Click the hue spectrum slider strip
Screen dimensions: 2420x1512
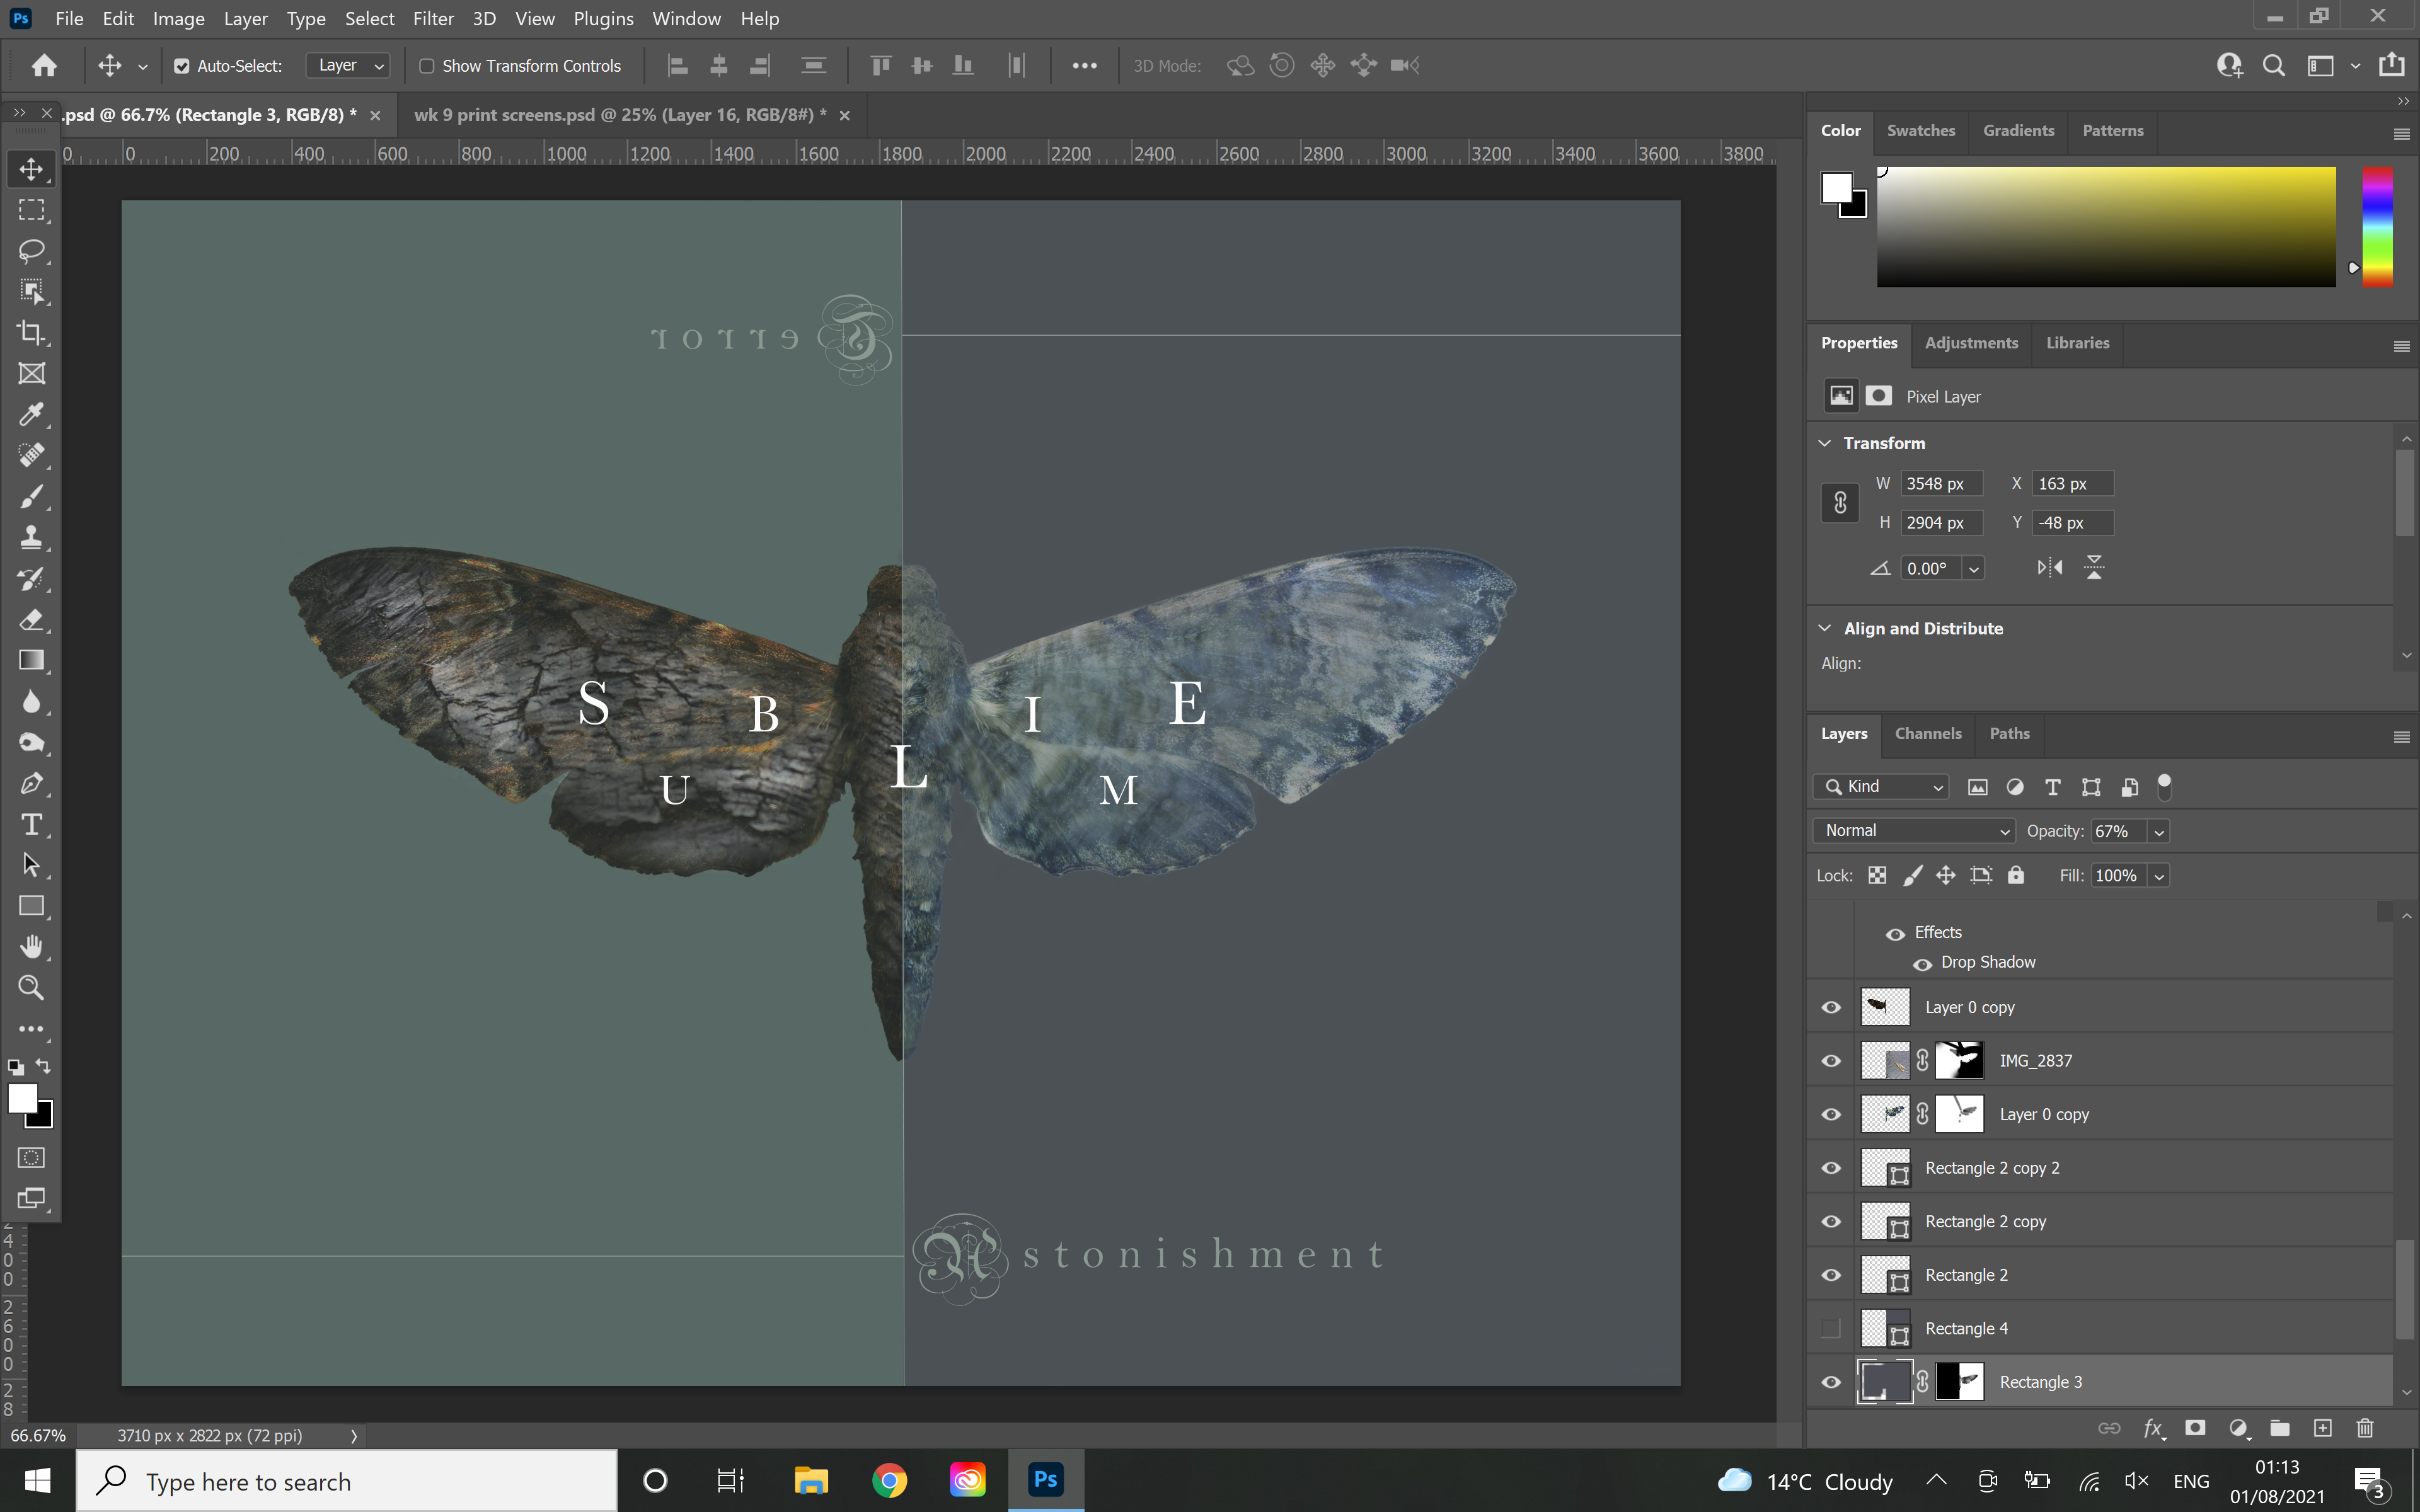pos(2377,227)
